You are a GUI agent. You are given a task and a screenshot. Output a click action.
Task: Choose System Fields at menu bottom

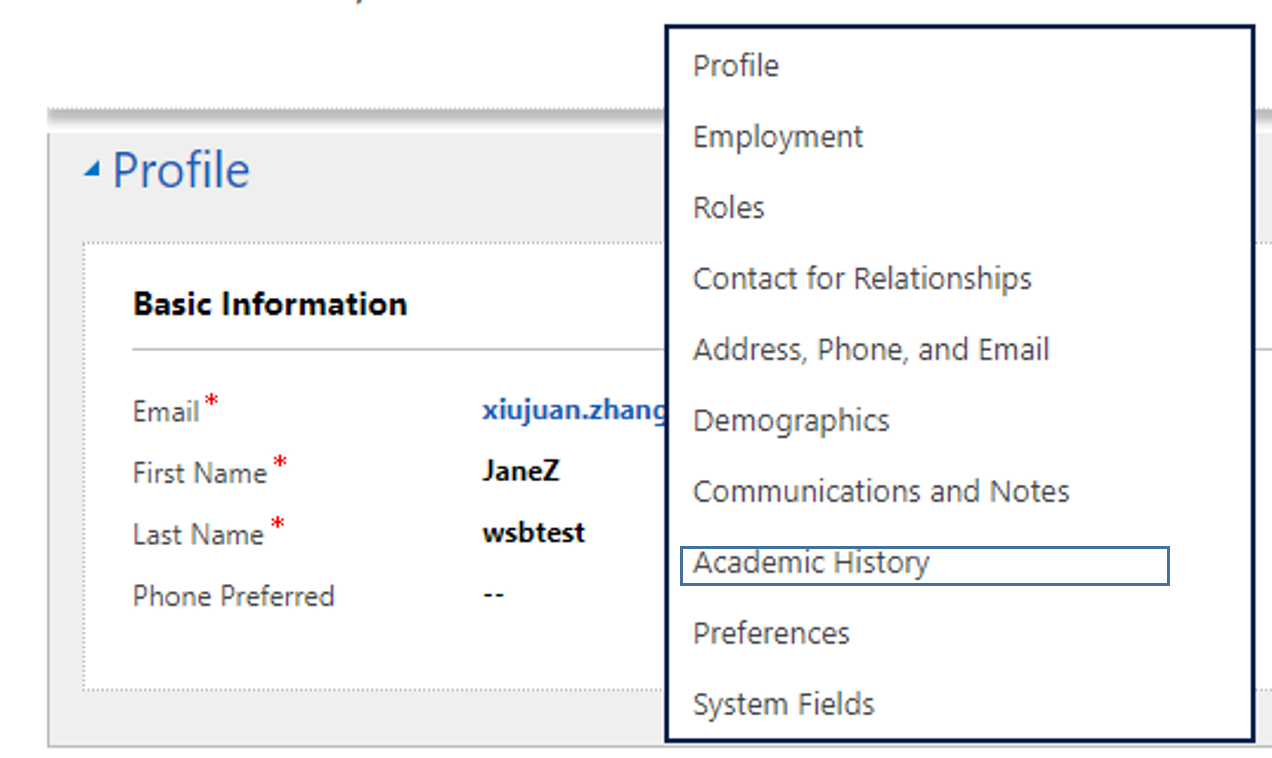784,705
